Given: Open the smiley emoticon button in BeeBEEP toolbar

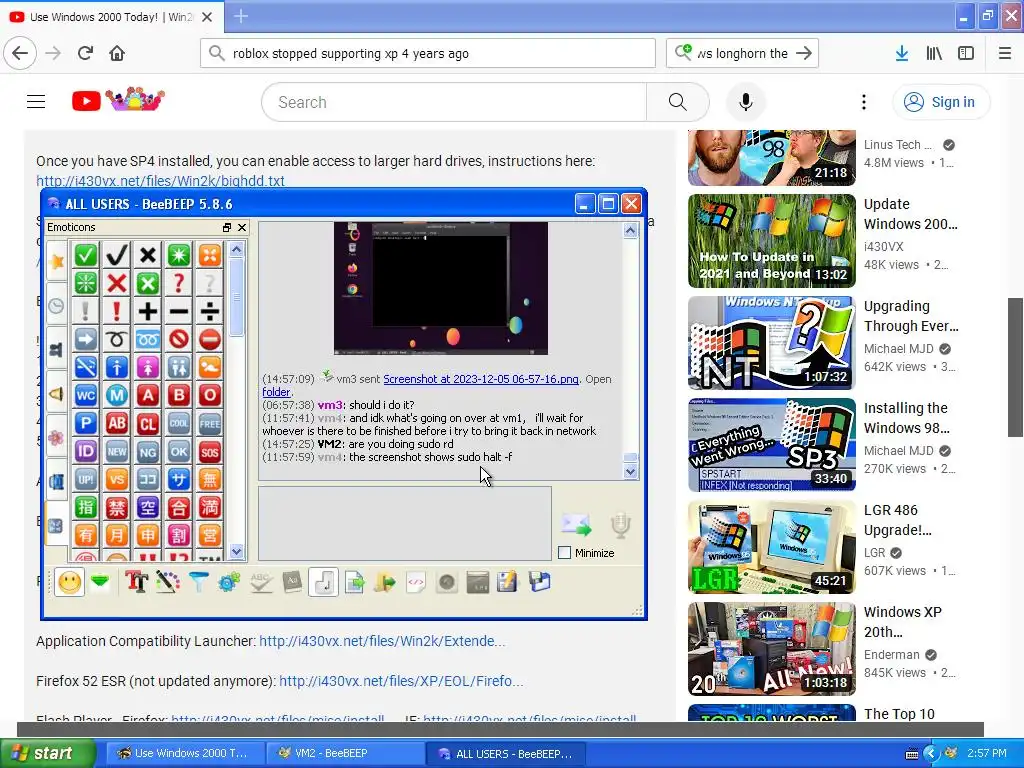Looking at the screenshot, I should (x=70, y=582).
